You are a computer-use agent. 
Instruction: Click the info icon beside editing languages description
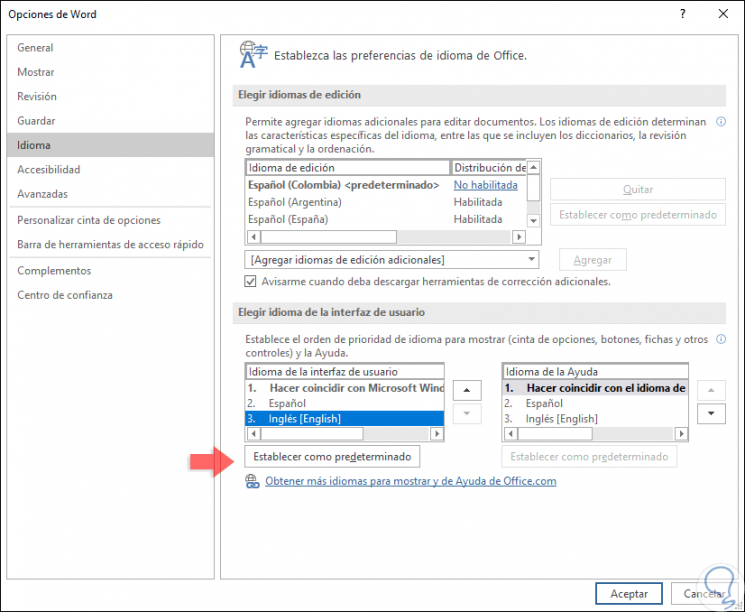(x=721, y=122)
